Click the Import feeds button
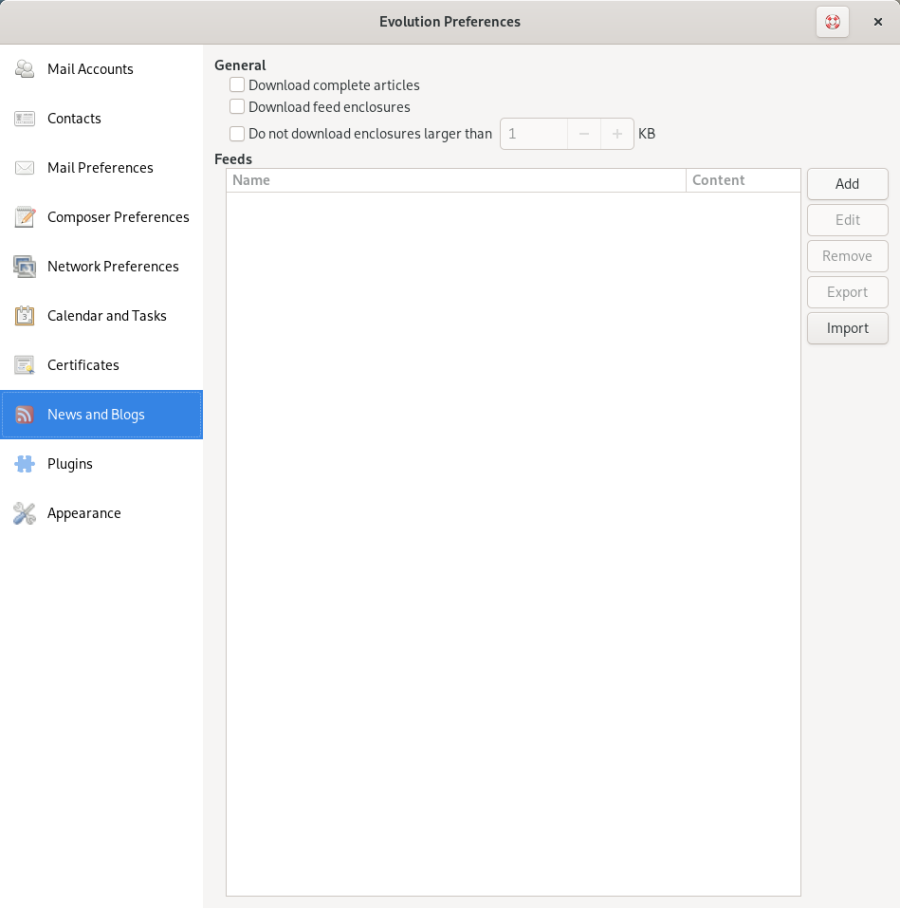 (847, 328)
